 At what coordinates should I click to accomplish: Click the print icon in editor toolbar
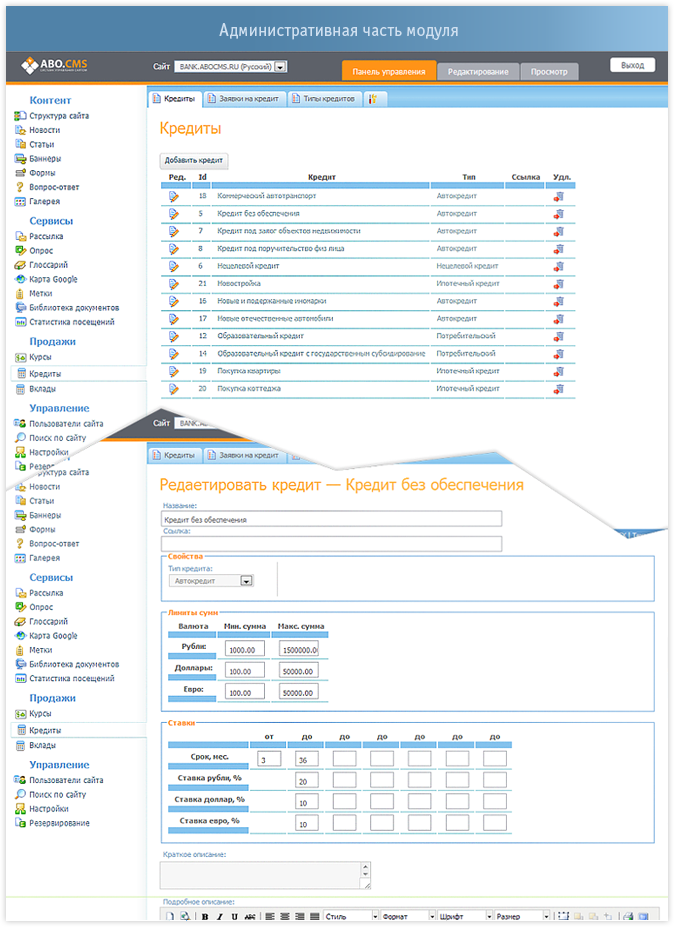tap(628, 916)
